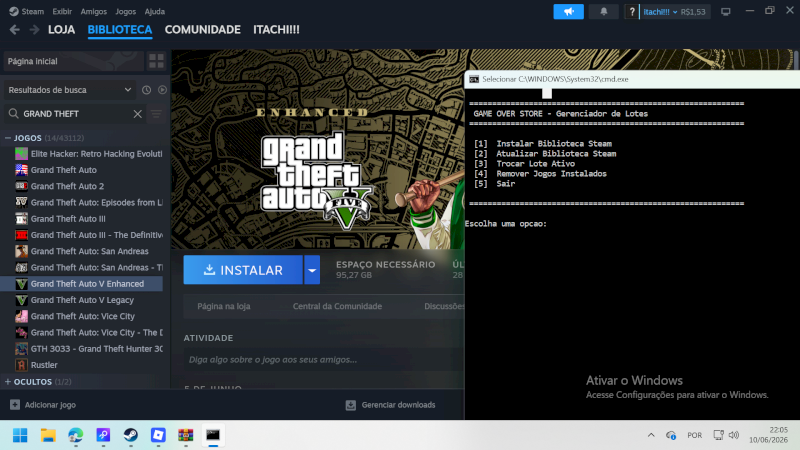This screenshot has height=450, width=800.
Task: Collapse the JOGOS category
Action: pyautogui.click(x=8, y=138)
